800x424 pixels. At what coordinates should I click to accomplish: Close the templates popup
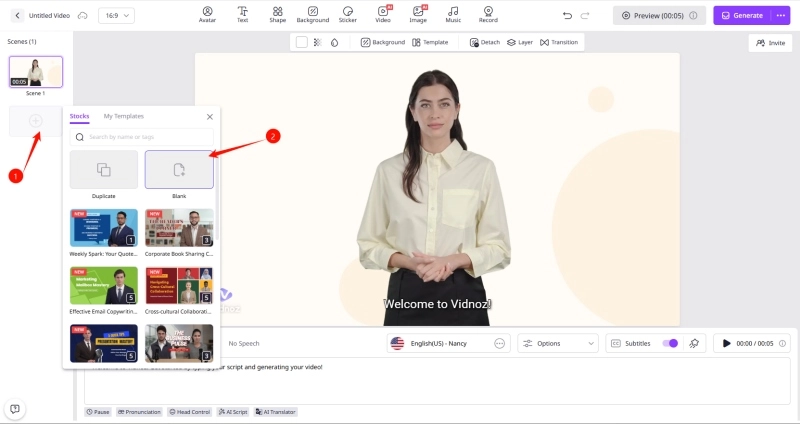(x=210, y=117)
